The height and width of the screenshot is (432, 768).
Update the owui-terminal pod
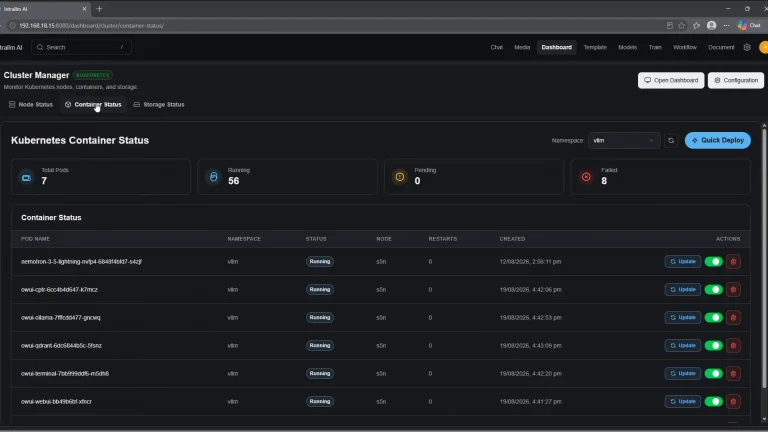(683, 373)
